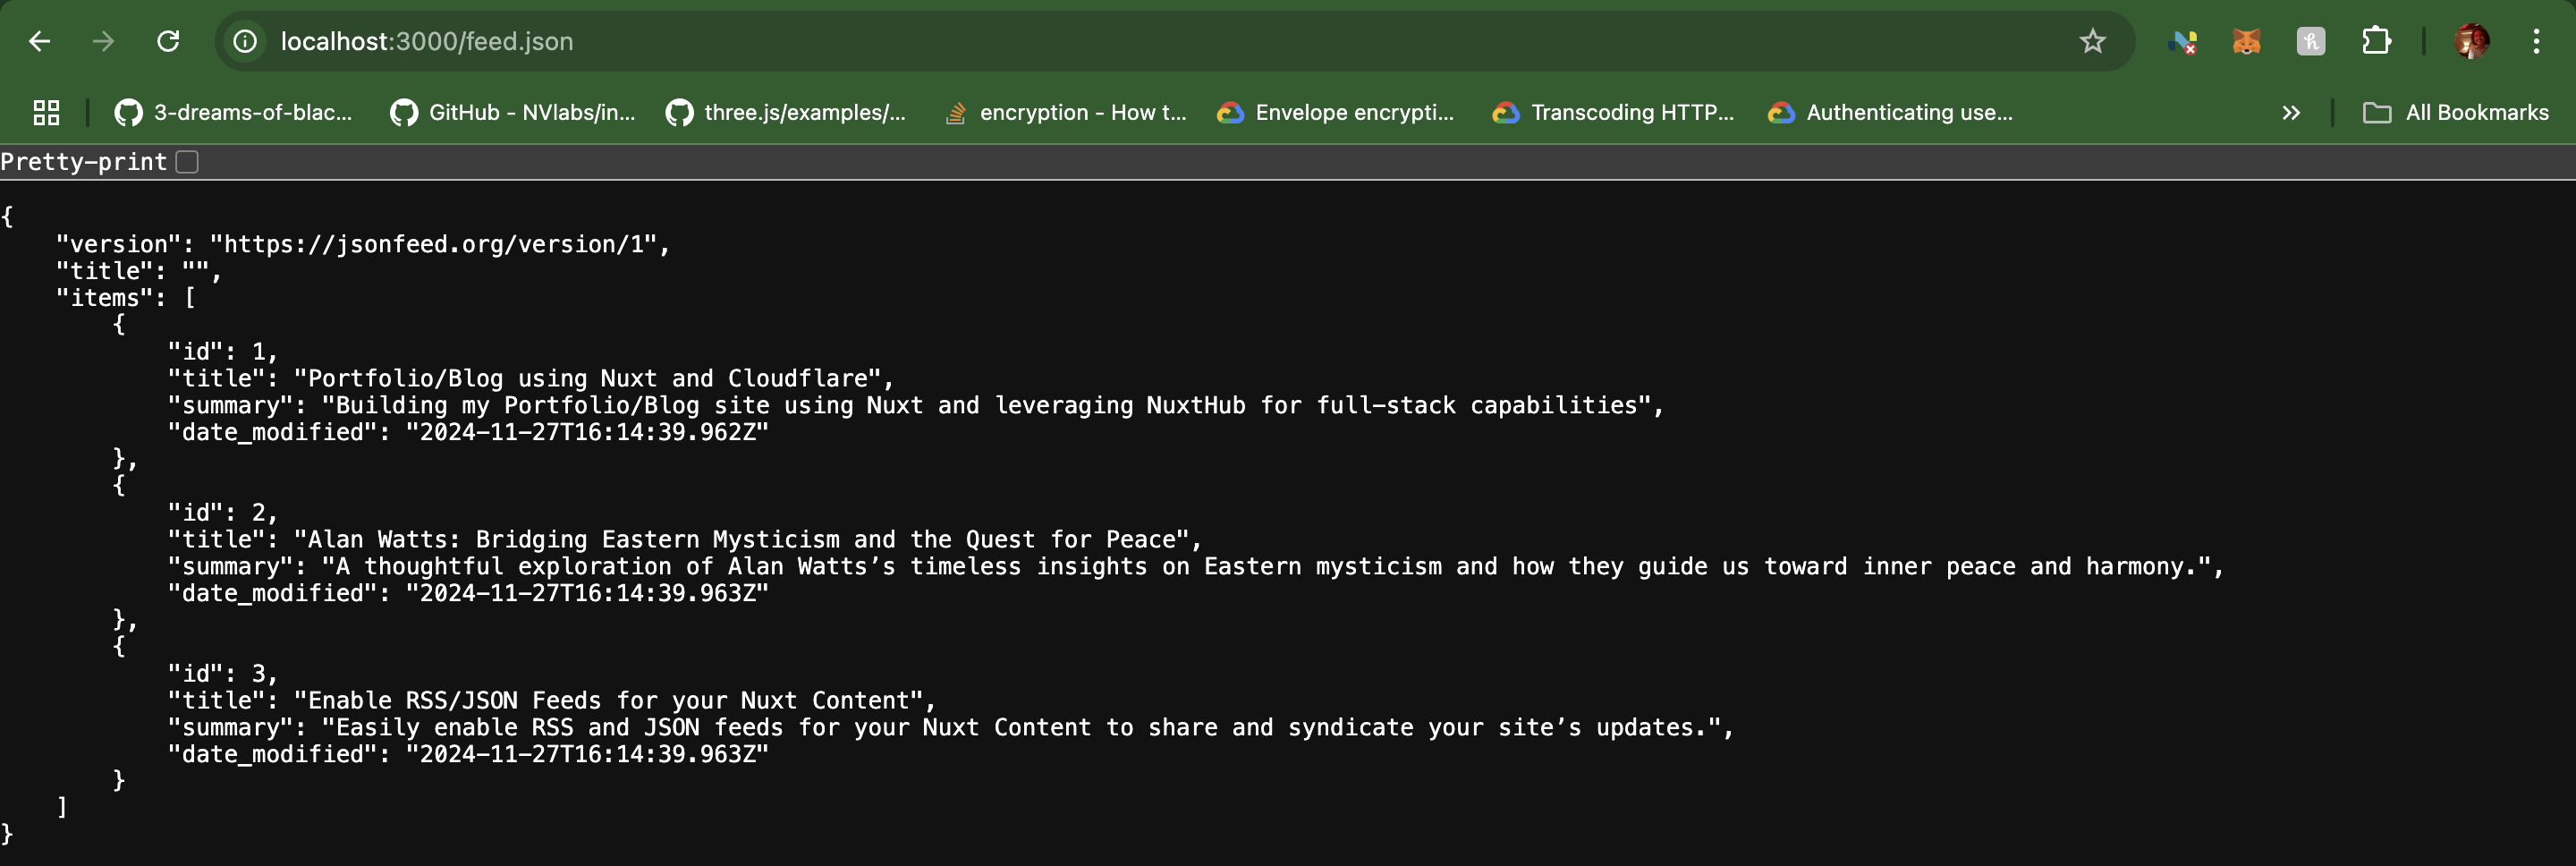Open the bookmark apps grid icon
This screenshot has height=866, width=2576.
[44, 112]
